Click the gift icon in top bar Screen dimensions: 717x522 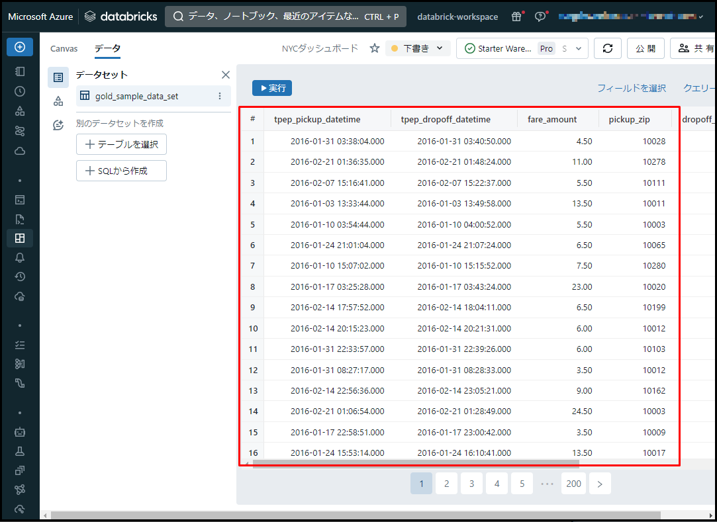tap(517, 17)
